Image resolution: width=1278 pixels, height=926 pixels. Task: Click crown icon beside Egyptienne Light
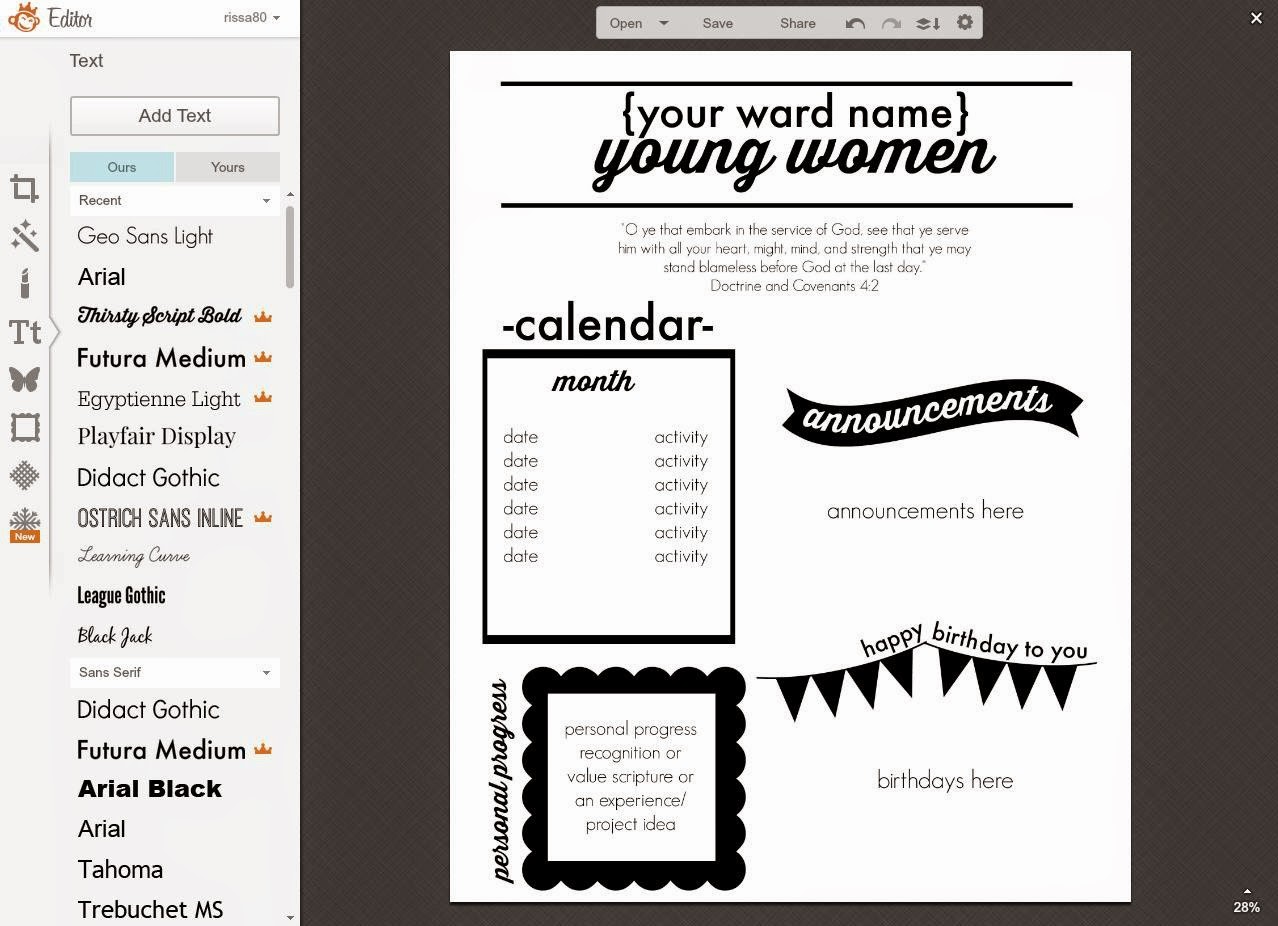[x=263, y=397]
